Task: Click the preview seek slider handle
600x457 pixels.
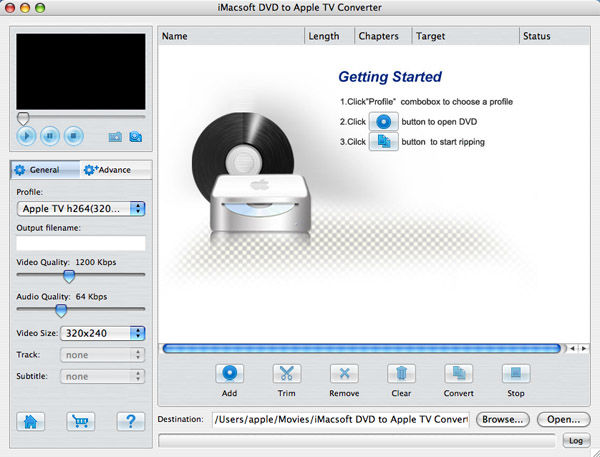Action: pos(23,119)
